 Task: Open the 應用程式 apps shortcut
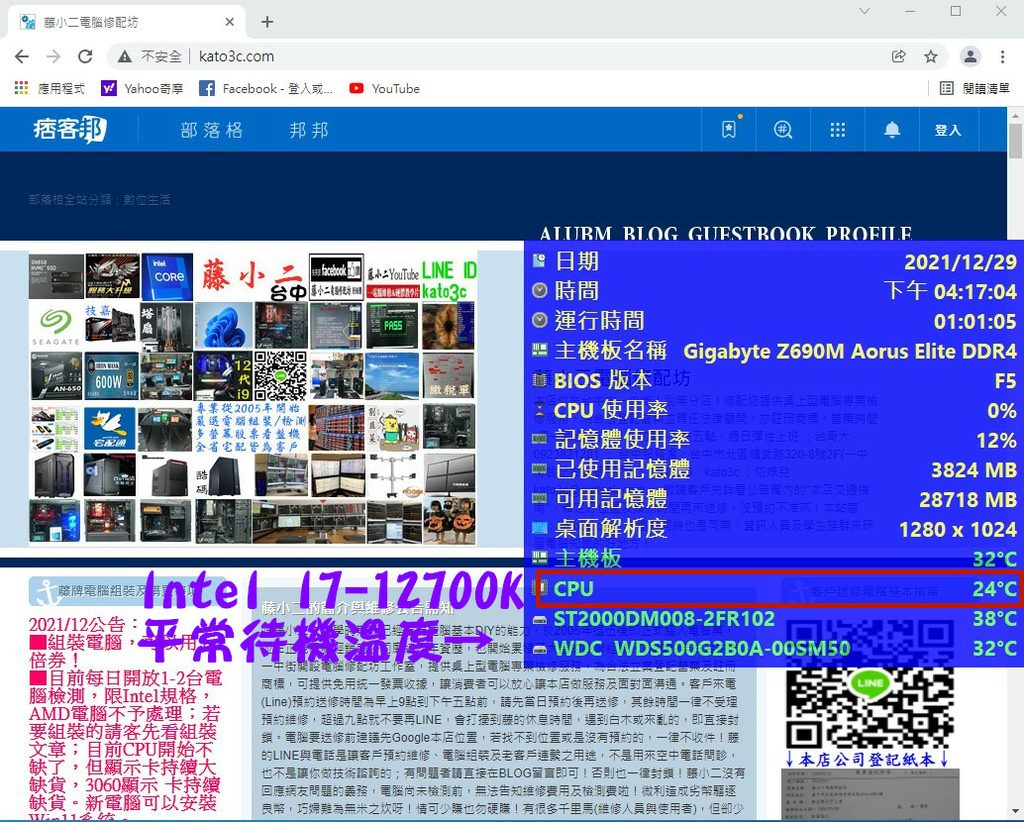coord(50,88)
